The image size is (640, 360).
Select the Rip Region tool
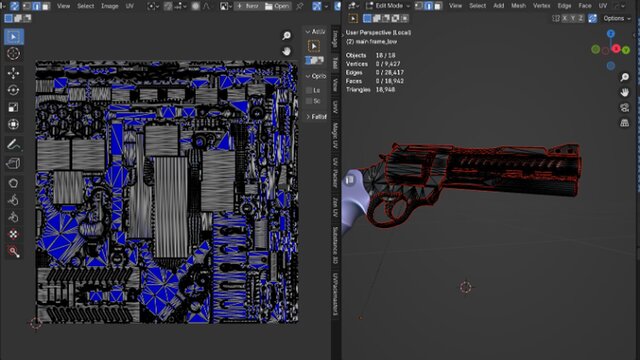tap(13, 163)
